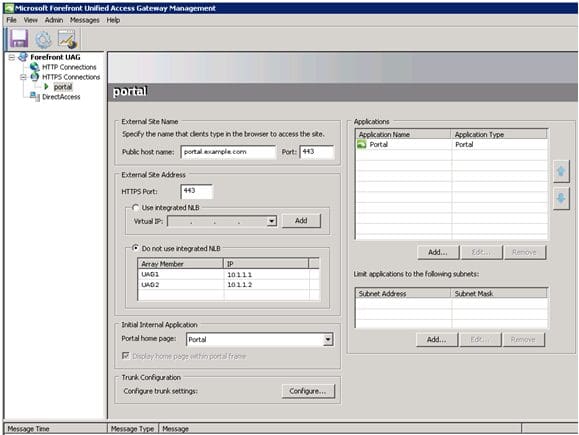This screenshot has width=579, height=435.
Task: Click the Application Name column header
Action: pos(403,134)
